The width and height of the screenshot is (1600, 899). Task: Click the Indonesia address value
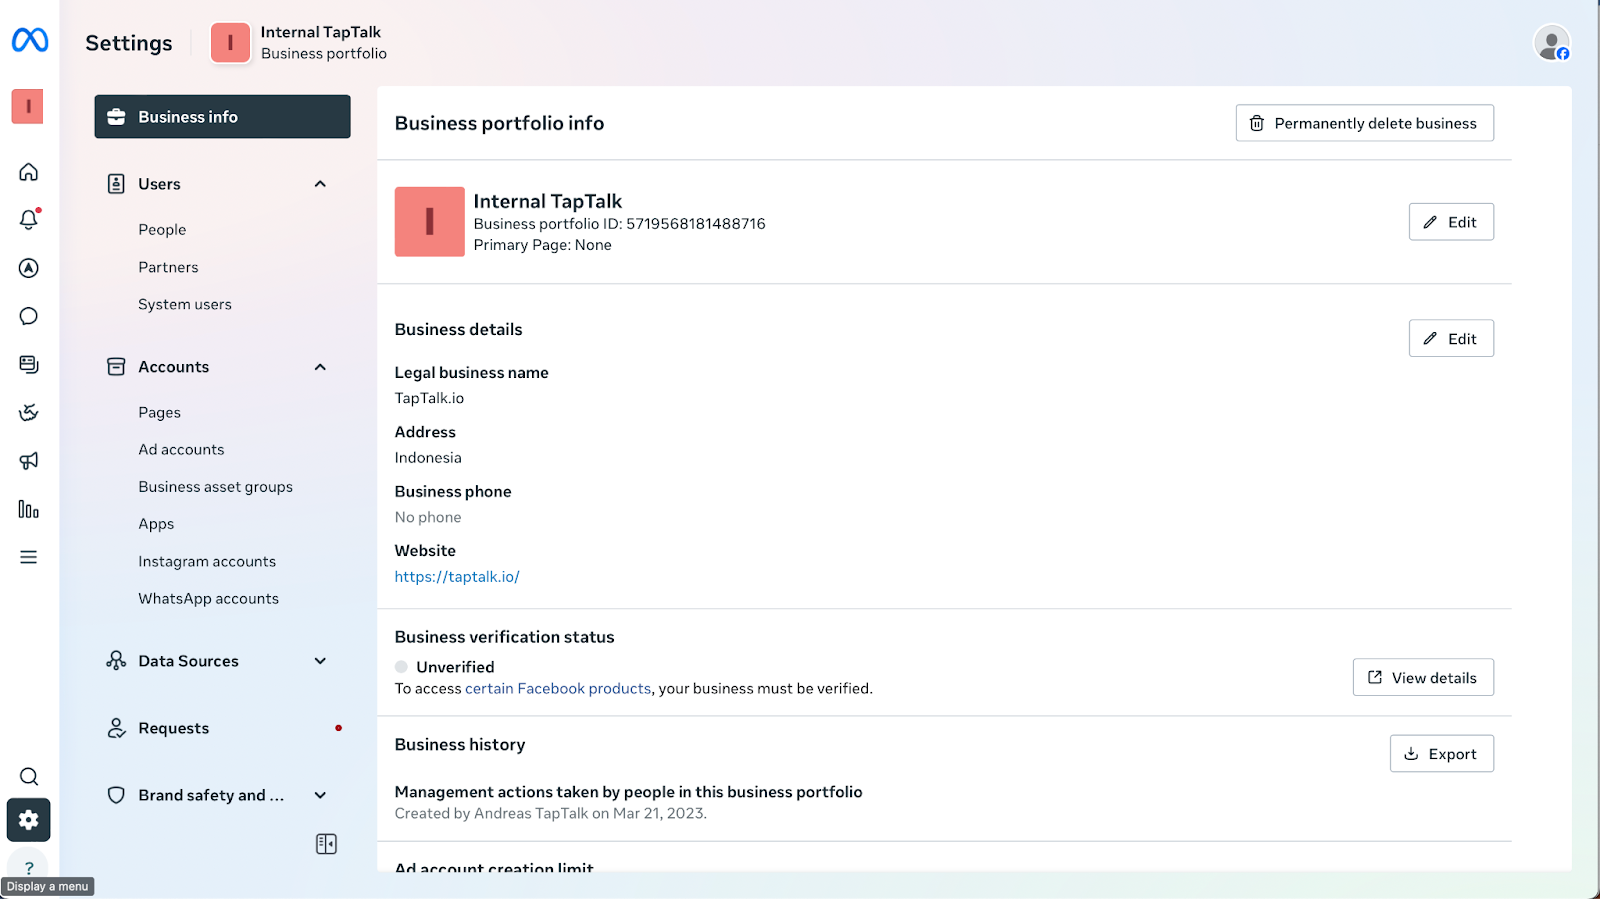pyautogui.click(x=428, y=458)
